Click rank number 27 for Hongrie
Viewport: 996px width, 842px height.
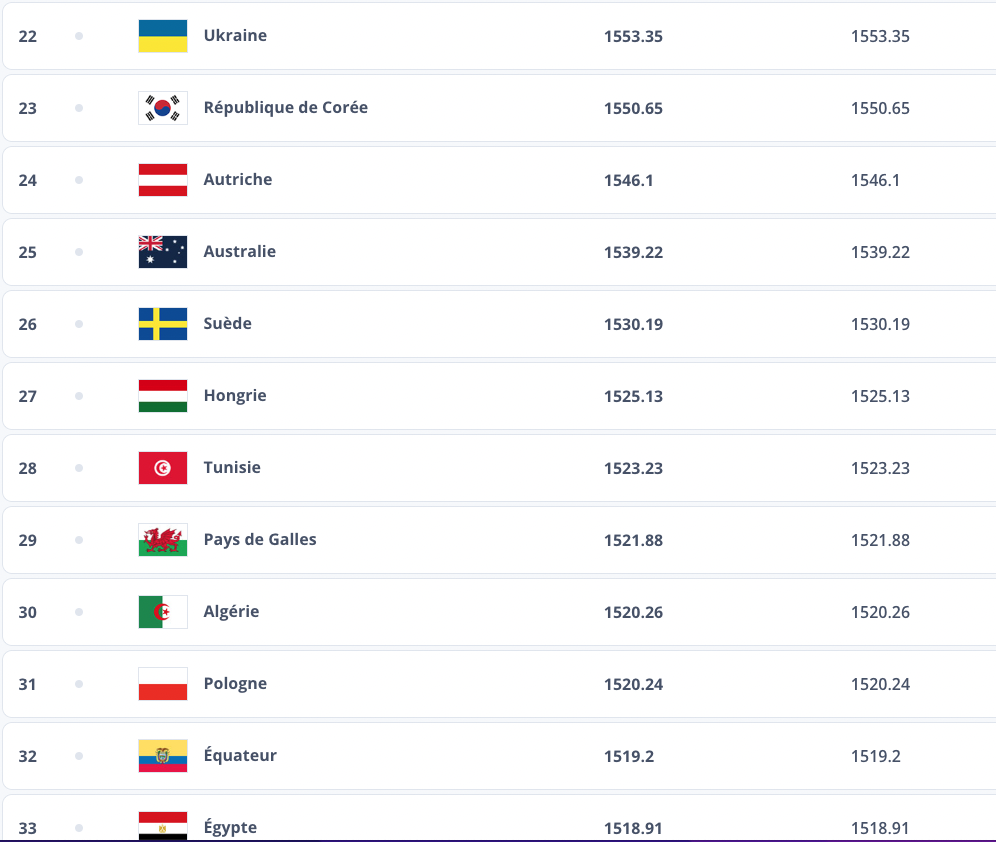point(28,396)
